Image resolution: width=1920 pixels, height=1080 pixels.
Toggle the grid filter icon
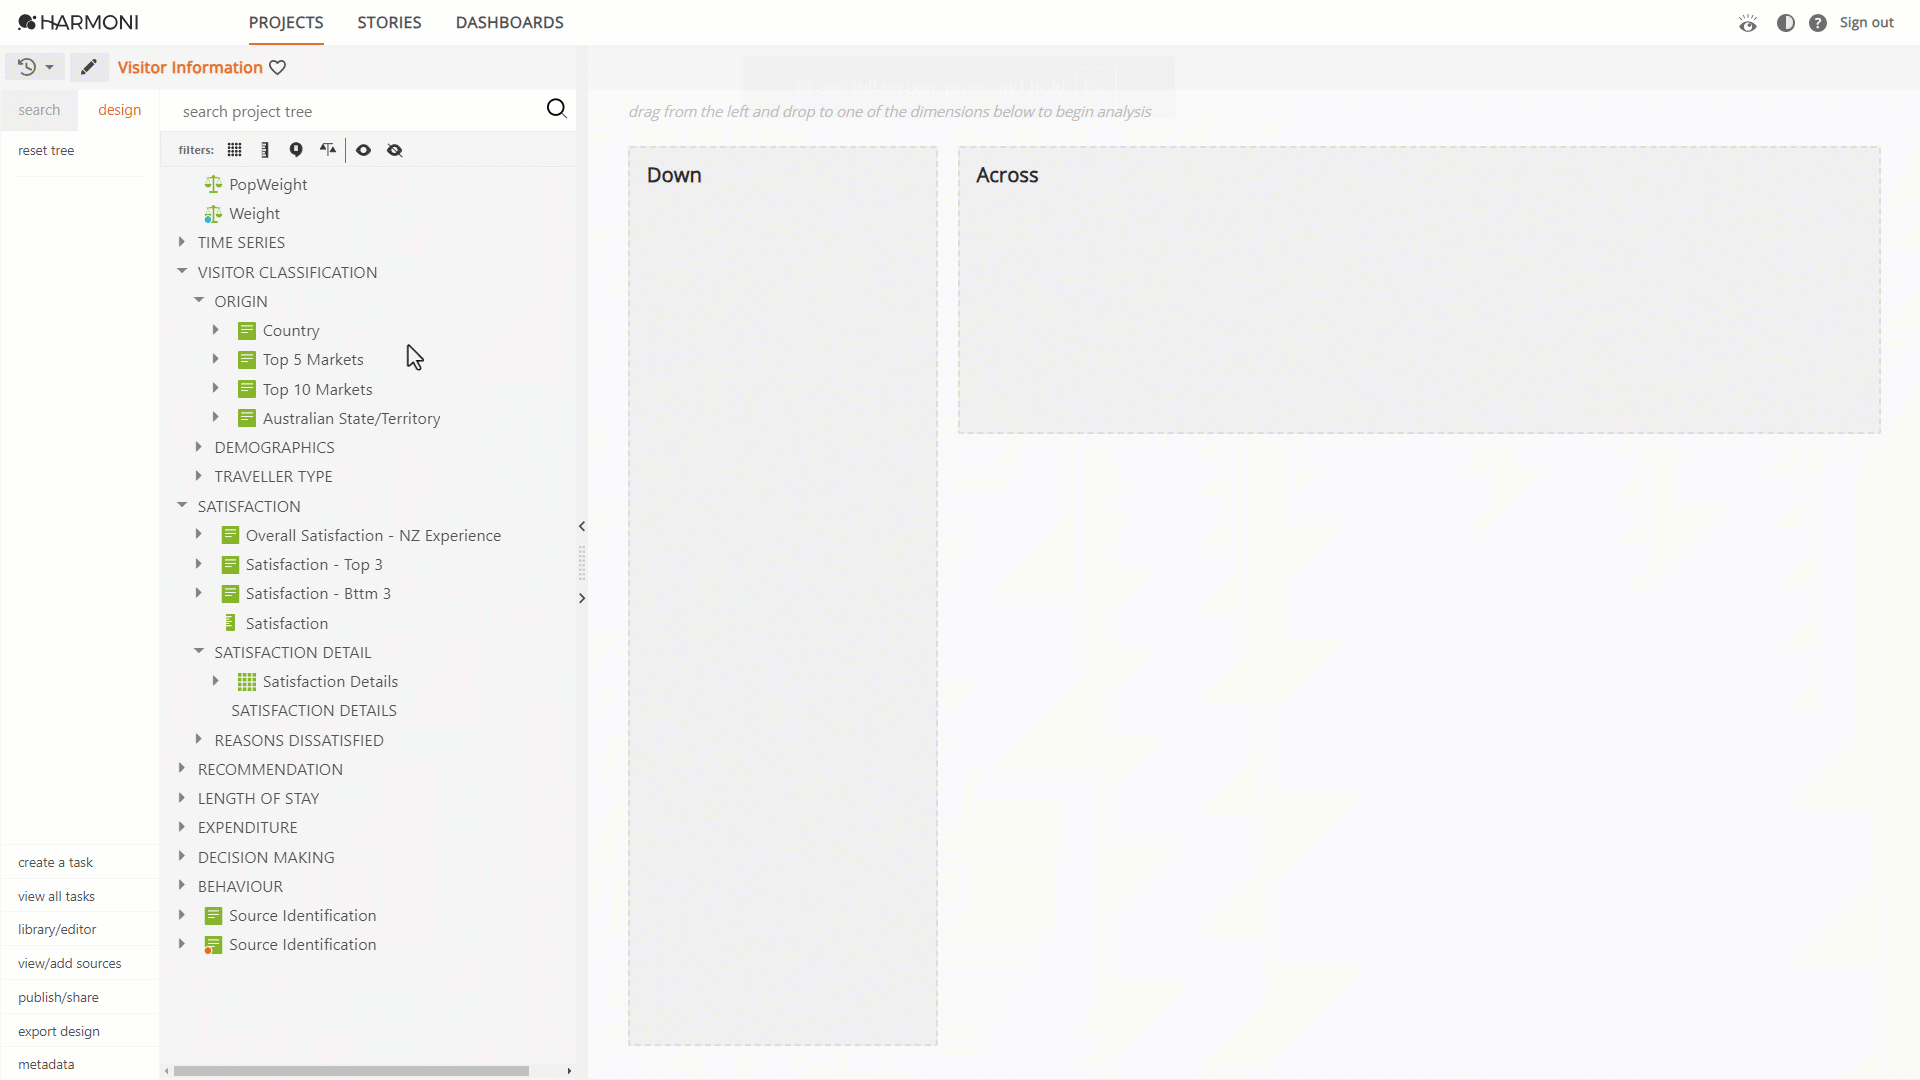point(235,150)
